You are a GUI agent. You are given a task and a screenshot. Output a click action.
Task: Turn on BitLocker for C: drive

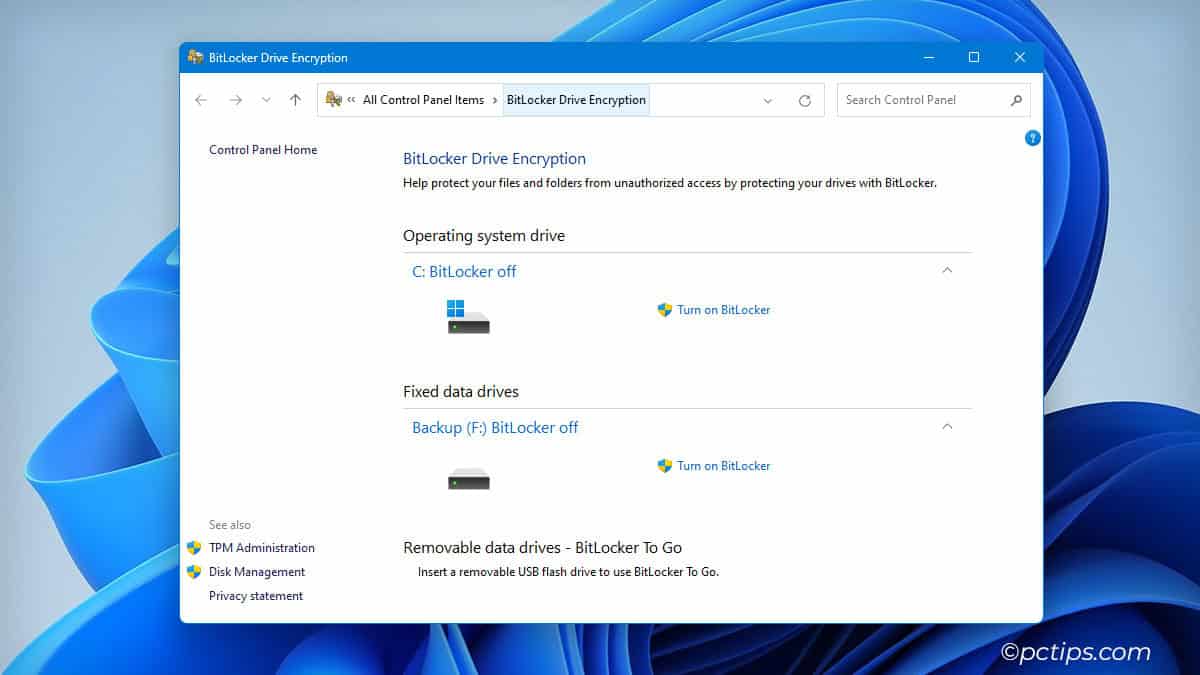click(723, 310)
